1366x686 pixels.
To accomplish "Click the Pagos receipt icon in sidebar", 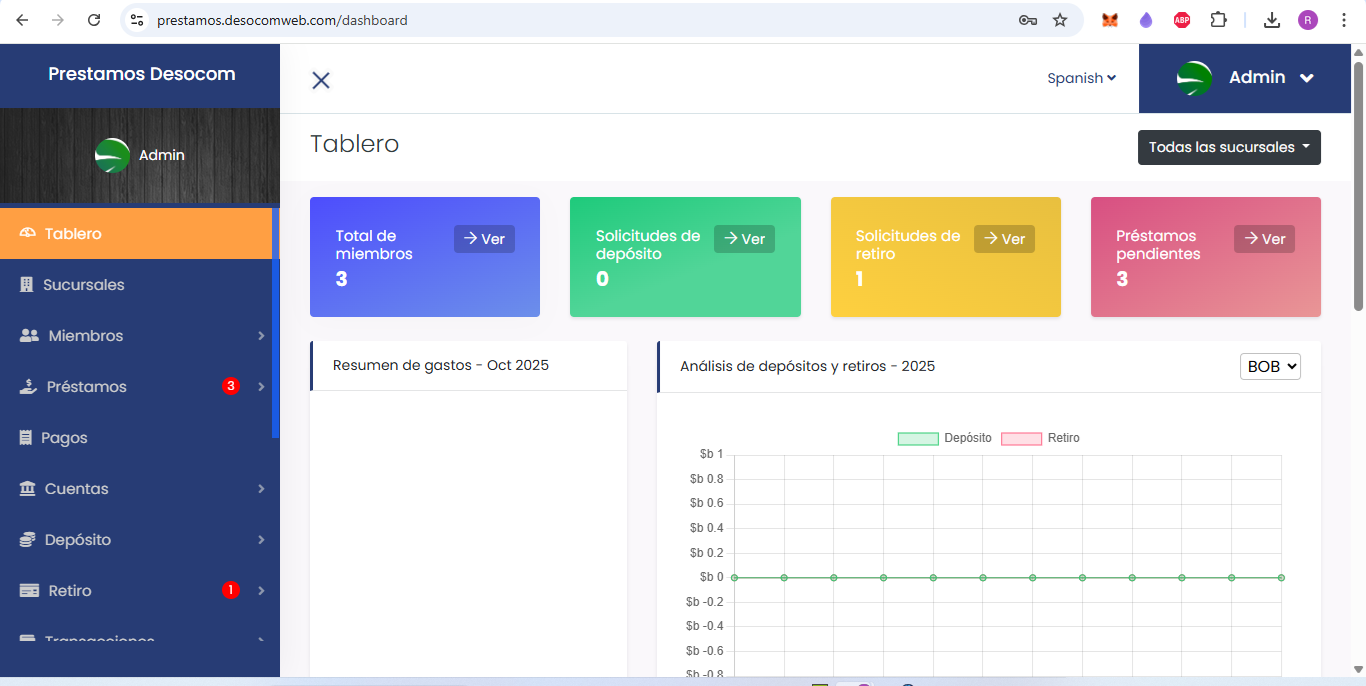I will tap(26, 438).
